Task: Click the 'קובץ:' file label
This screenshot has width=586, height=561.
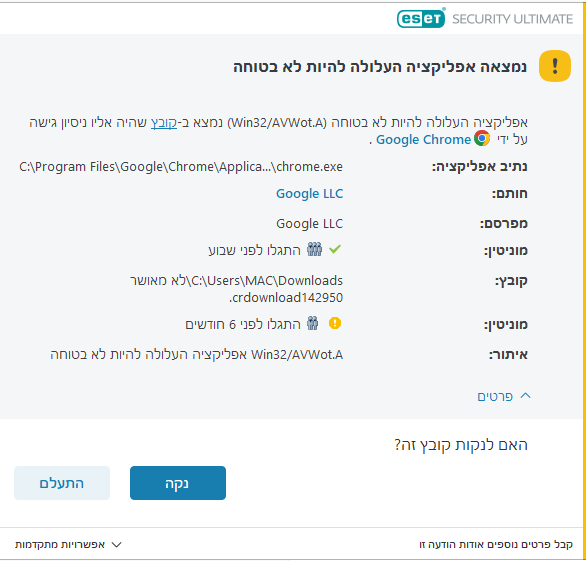Action: (511, 281)
